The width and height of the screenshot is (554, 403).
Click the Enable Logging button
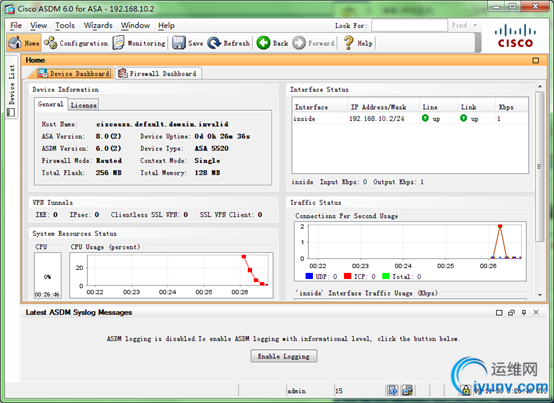point(284,356)
